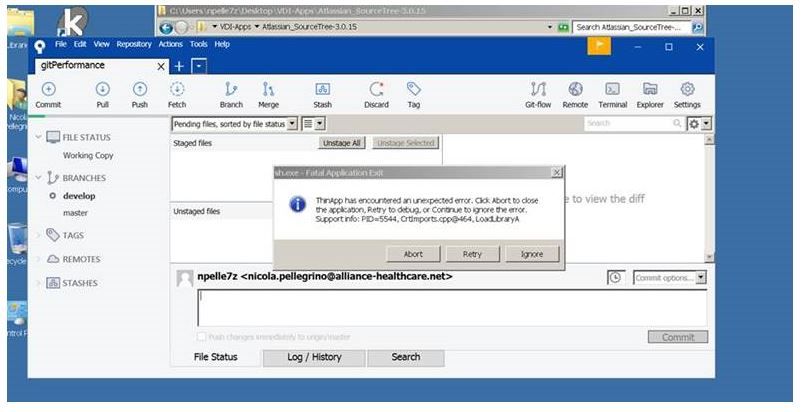Open the Commit options dropdown
Screen dimensions: 810x412
pos(701,278)
